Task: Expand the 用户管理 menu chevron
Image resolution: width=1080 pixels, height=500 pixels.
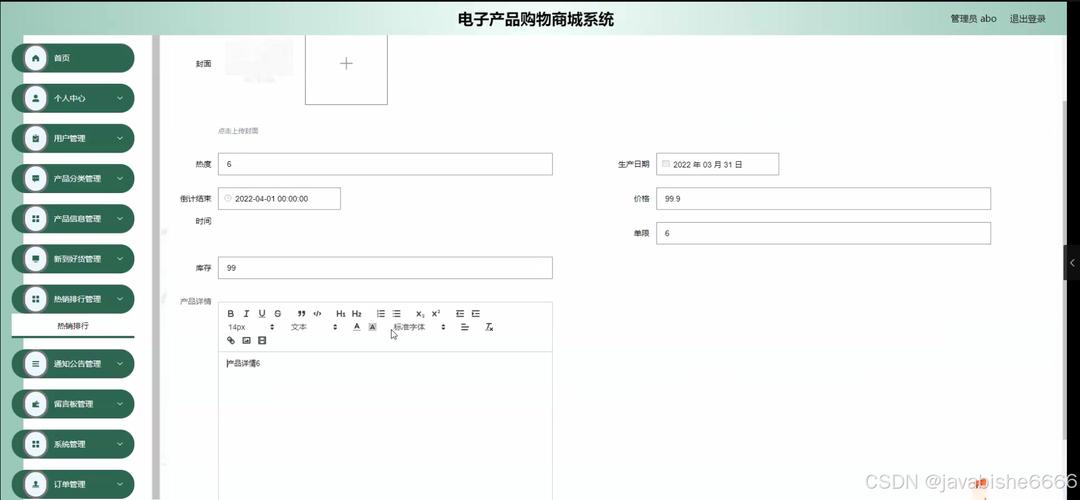Action: coord(120,138)
